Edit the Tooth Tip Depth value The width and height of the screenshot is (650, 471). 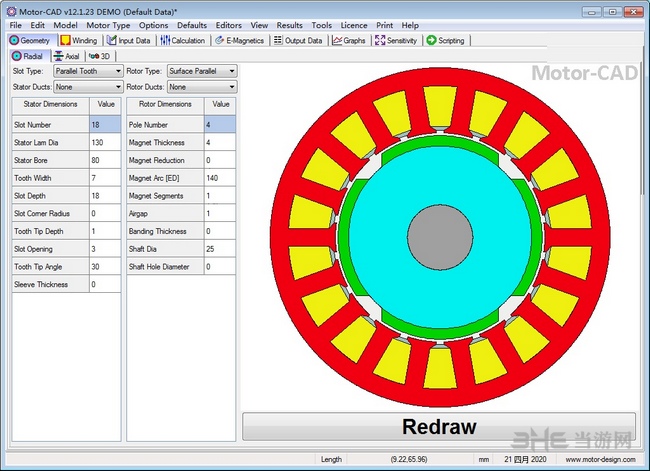pyautogui.click(x=105, y=231)
